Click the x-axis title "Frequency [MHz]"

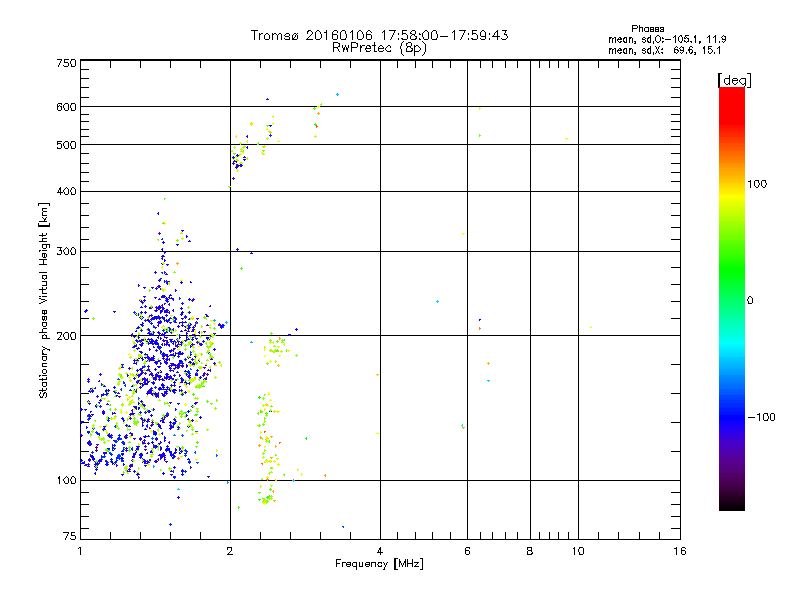coord(379,564)
